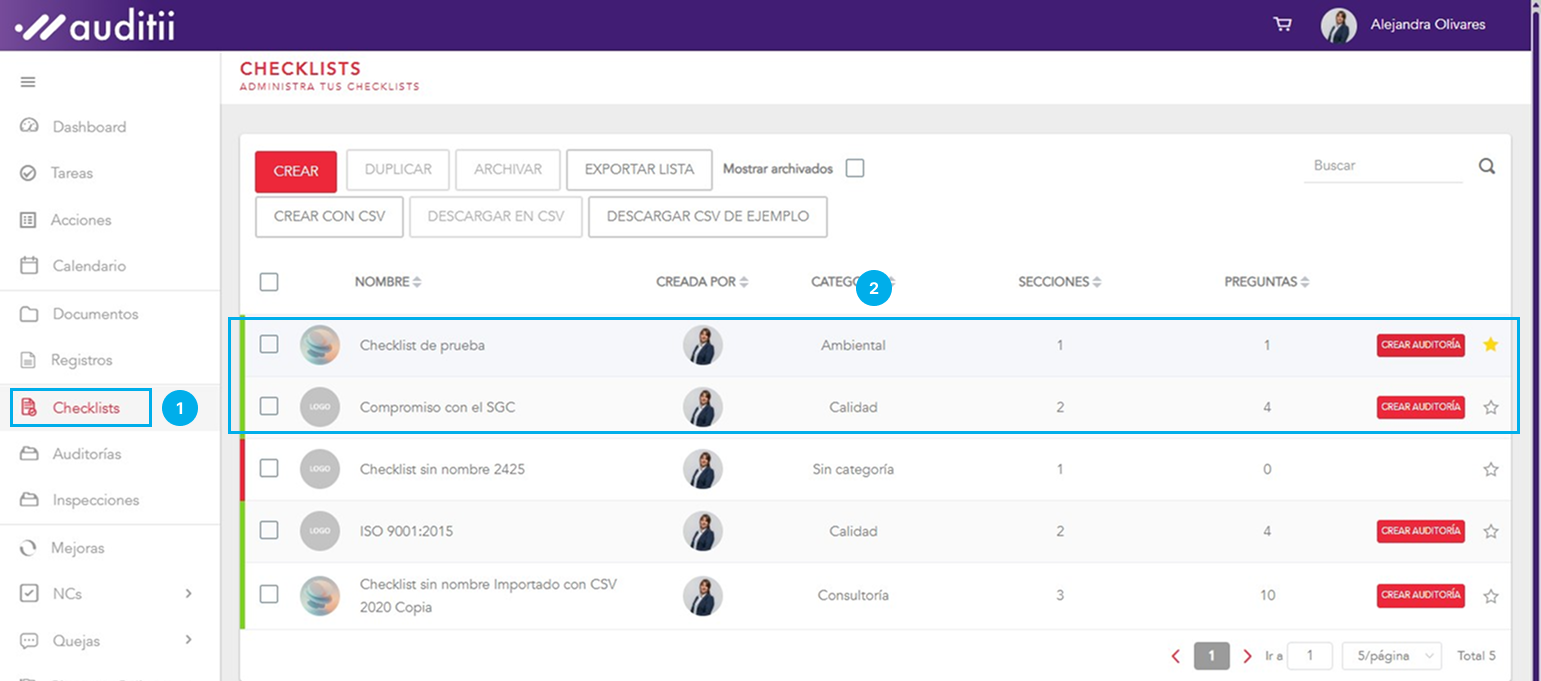Image resolution: width=1541 pixels, height=681 pixels.
Task: Open the 5/página page size dropdown
Action: tap(1391, 656)
